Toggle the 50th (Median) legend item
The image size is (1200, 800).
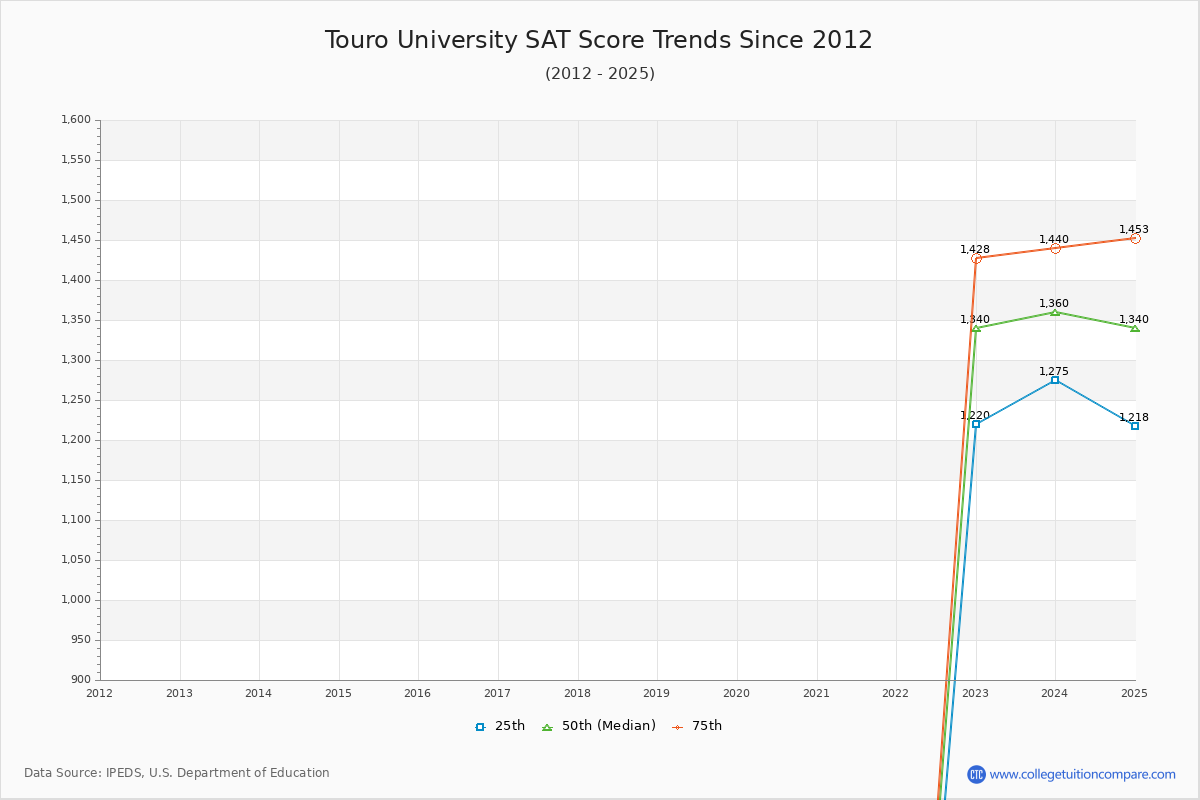click(599, 726)
